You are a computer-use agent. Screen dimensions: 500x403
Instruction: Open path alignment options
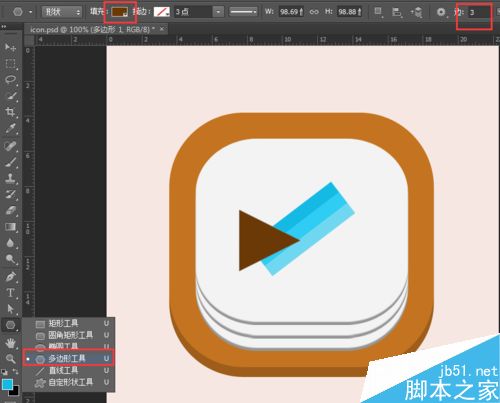click(x=397, y=12)
